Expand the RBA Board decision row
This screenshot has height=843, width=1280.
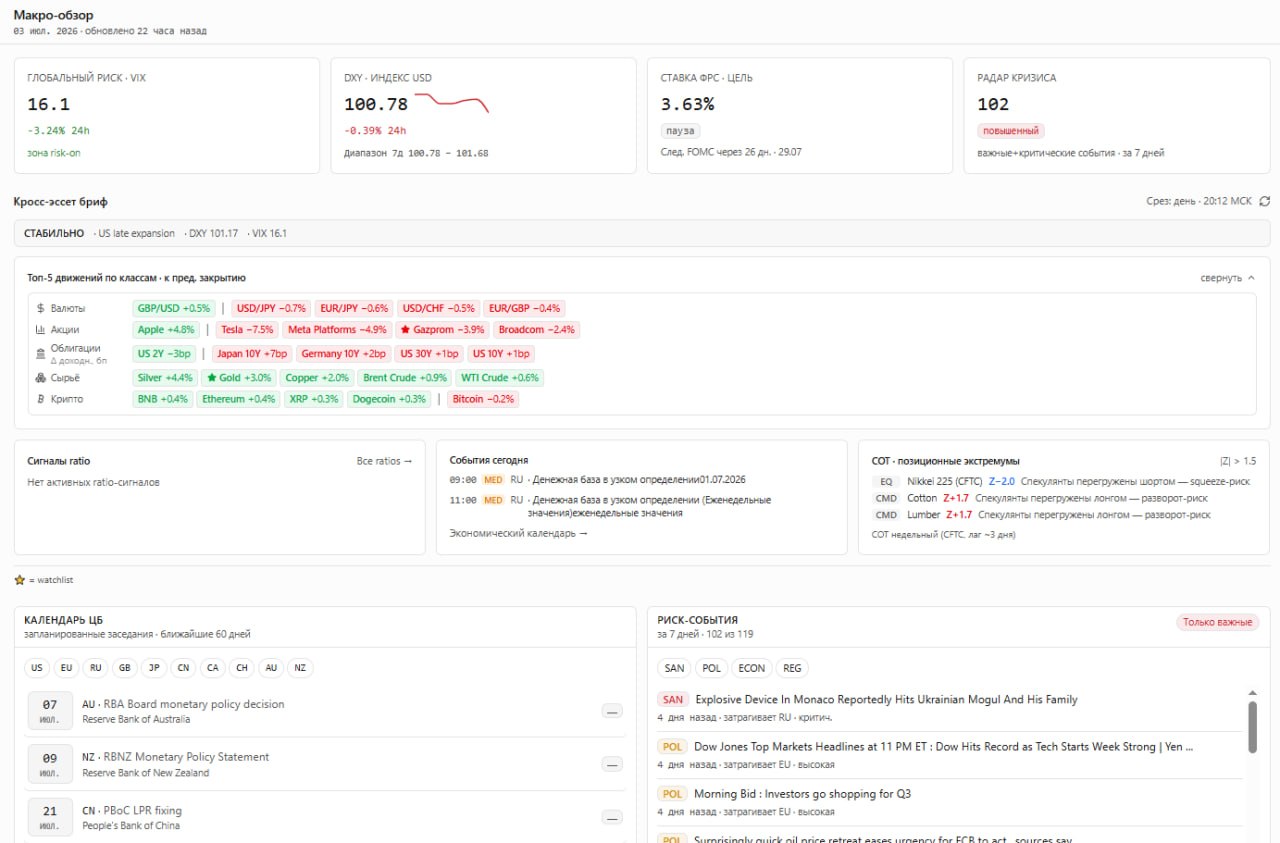click(612, 711)
